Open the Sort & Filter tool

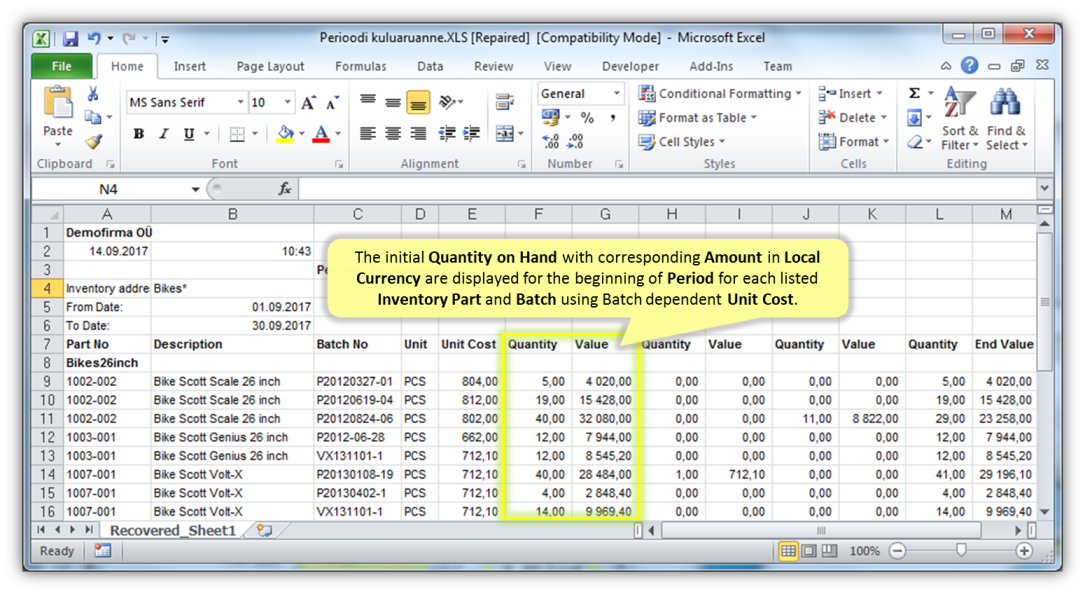[960, 118]
